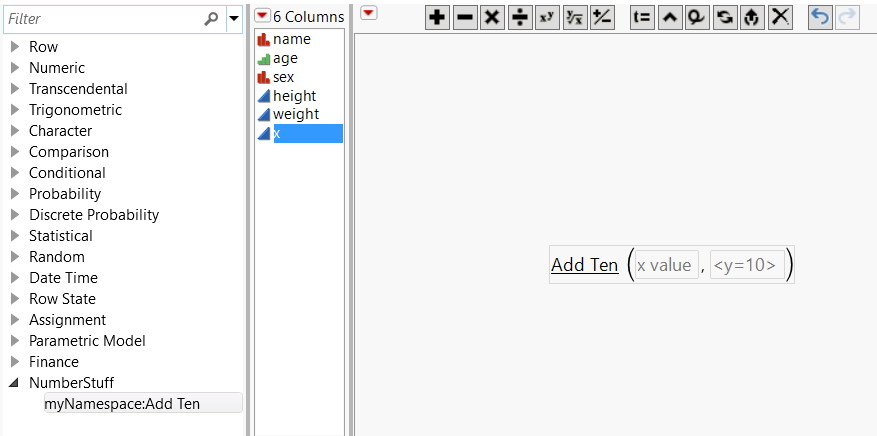
Task: Expand the Numeric function group
Action: point(15,68)
